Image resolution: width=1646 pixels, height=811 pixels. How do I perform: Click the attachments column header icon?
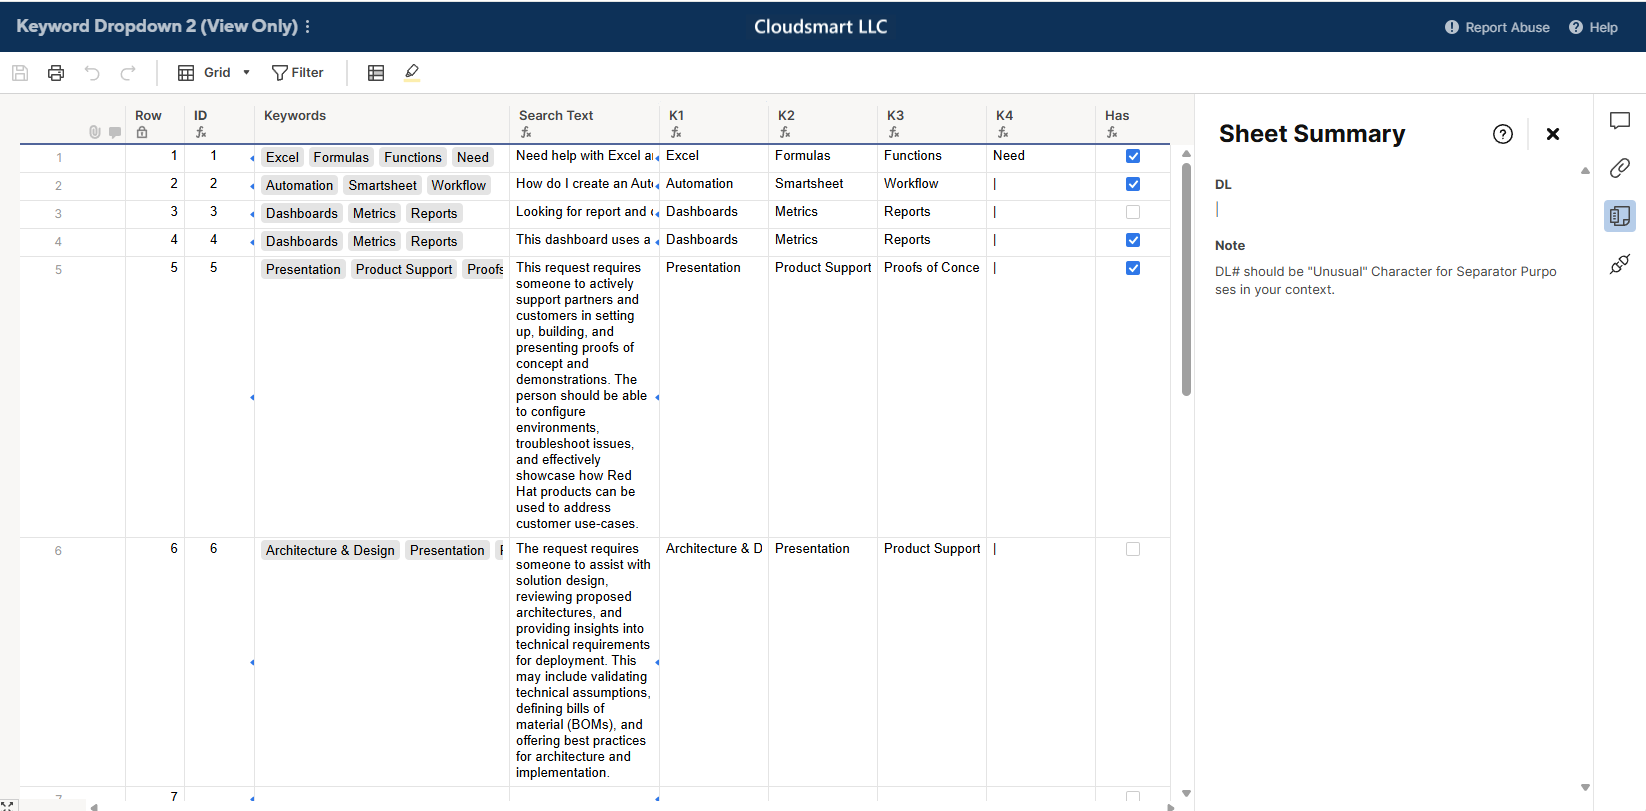pos(95,132)
